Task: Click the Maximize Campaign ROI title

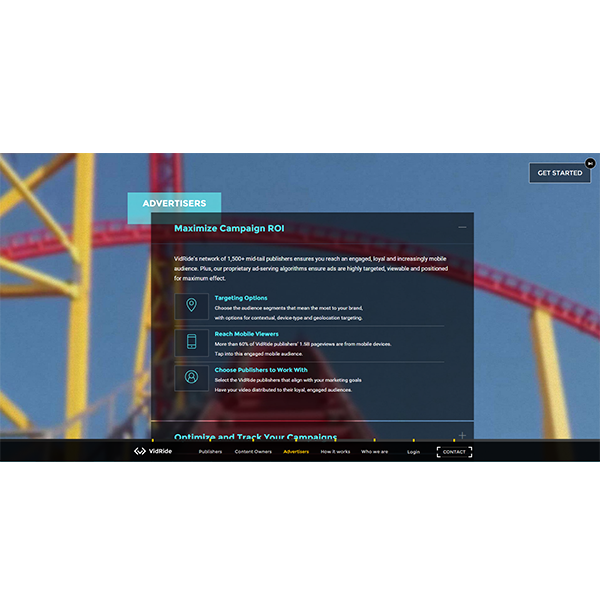Action: pyautogui.click(x=229, y=228)
